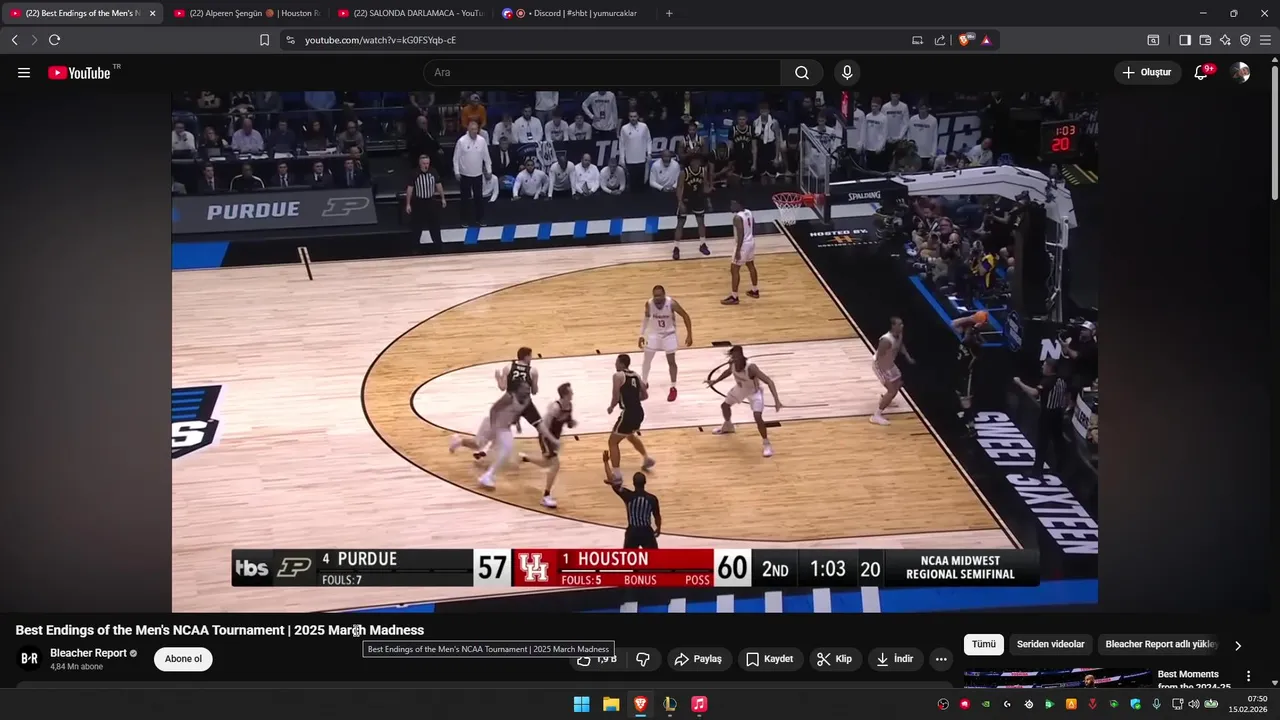Open a new browser tab
The height and width of the screenshot is (720, 1280).
pyautogui.click(x=669, y=13)
